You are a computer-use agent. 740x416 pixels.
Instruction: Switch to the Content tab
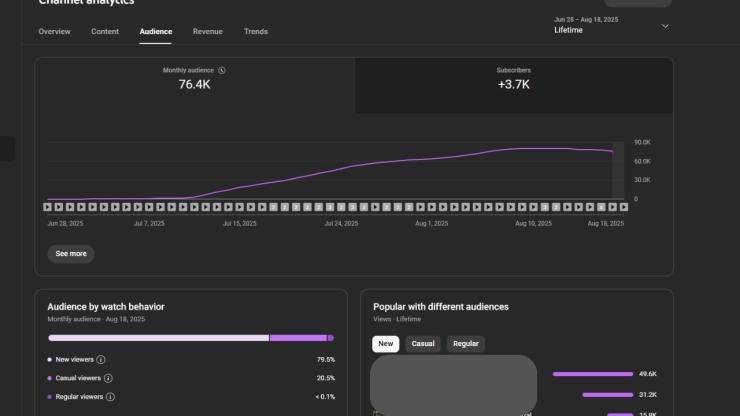click(x=105, y=32)
